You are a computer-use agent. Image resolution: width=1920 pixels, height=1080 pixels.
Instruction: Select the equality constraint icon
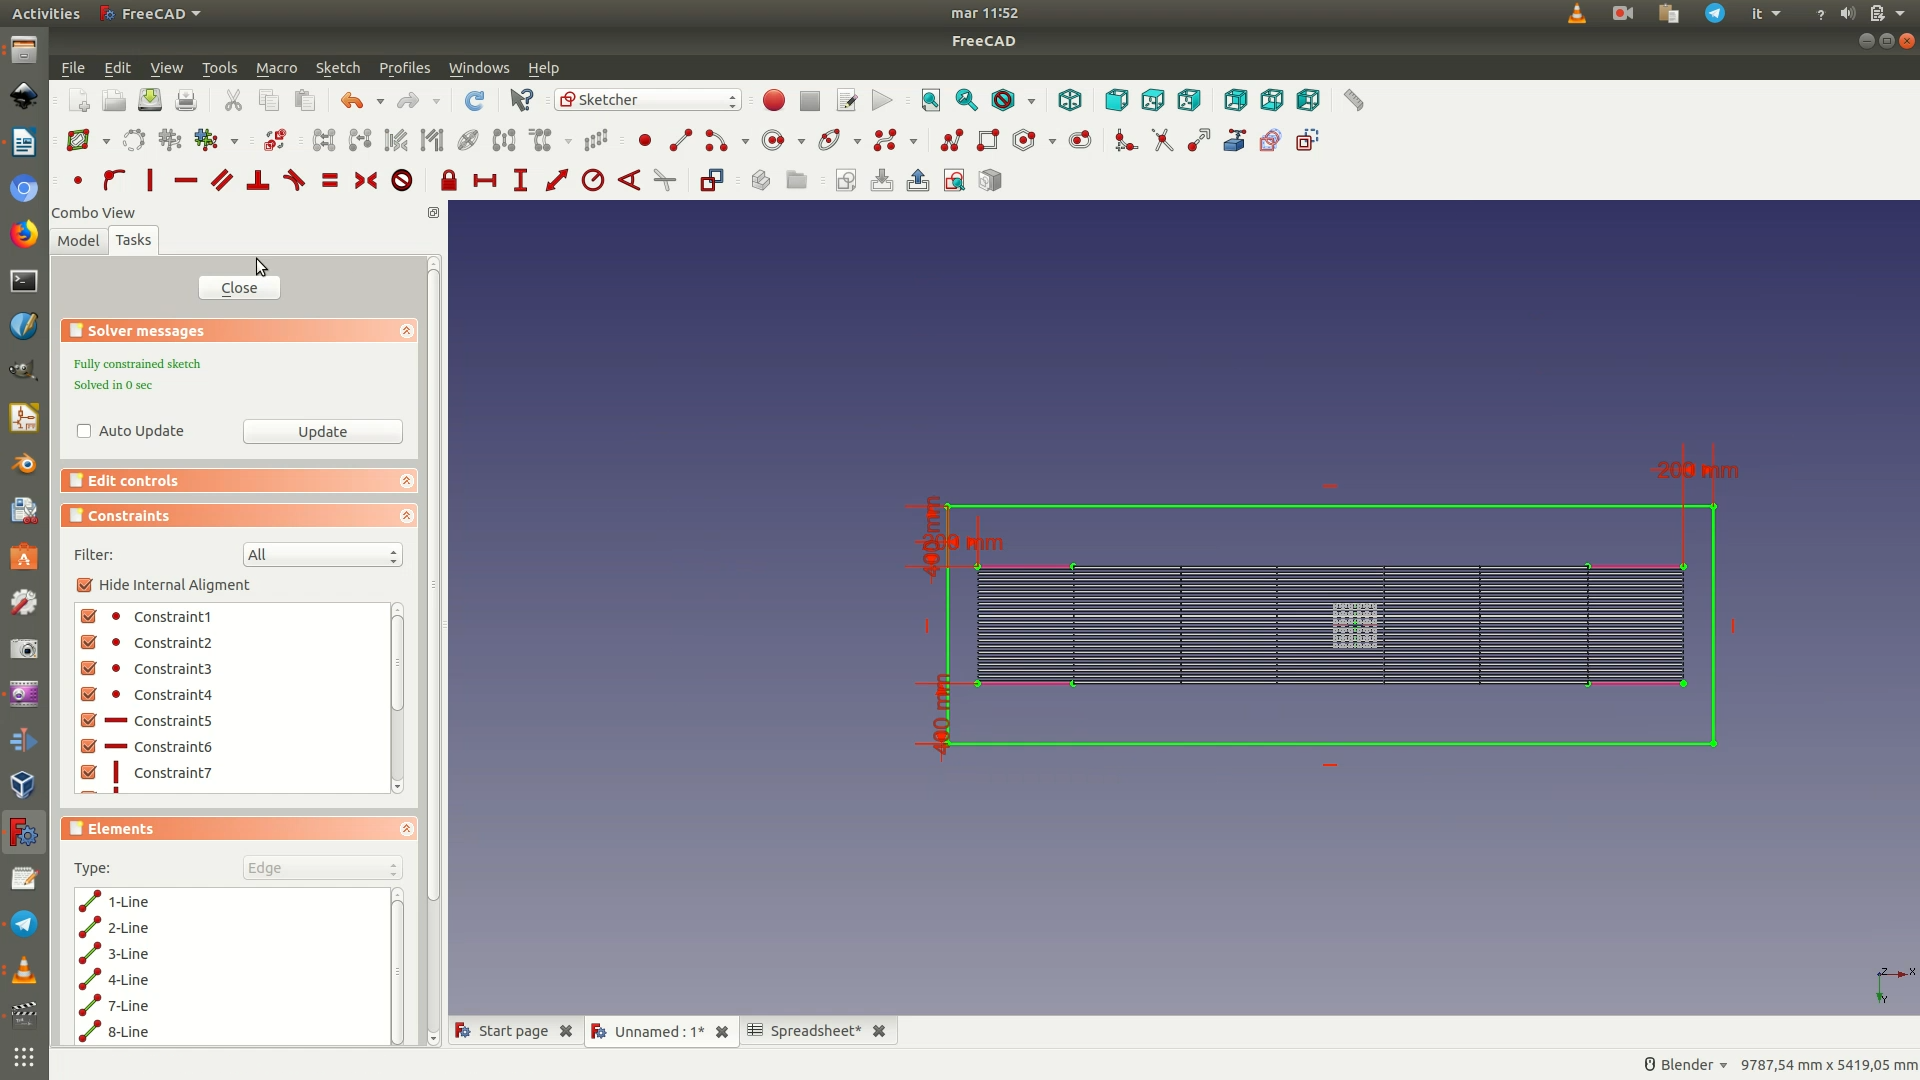(x=330, y=181)
